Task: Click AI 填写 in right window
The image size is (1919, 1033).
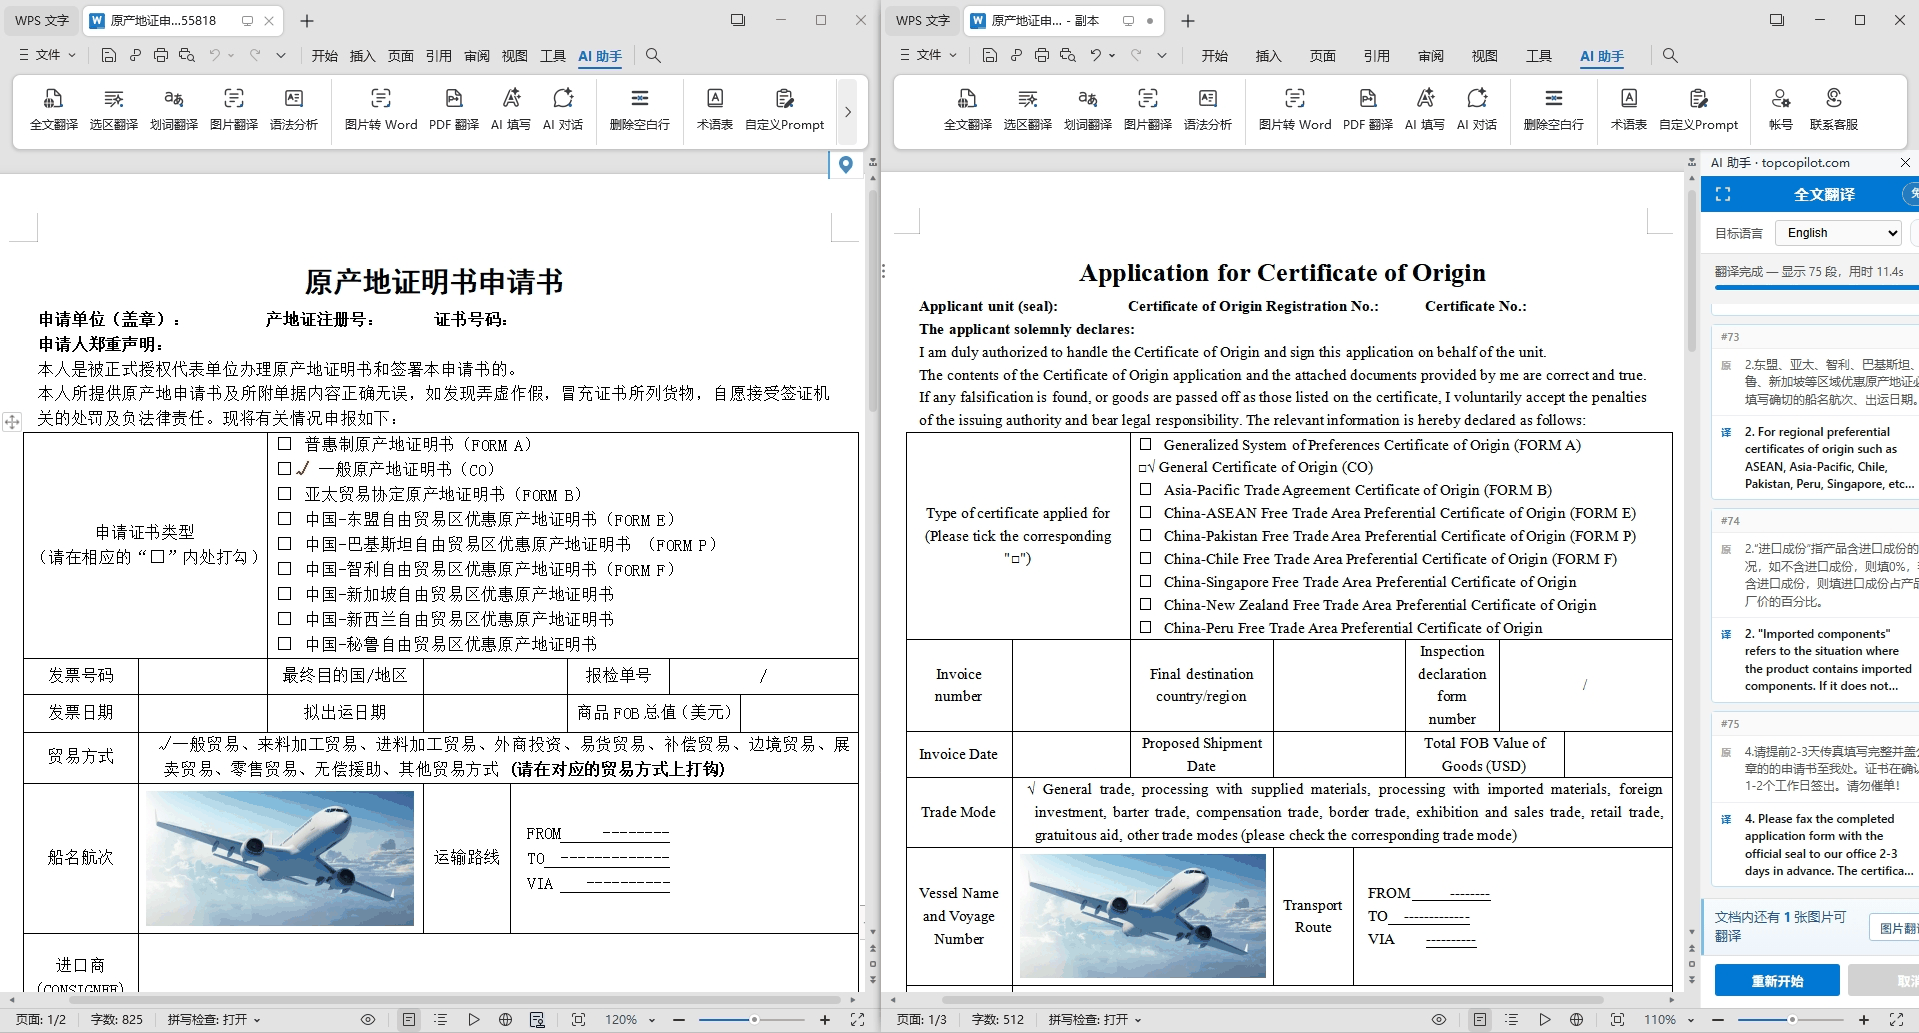Action: tap(1425, 109)
